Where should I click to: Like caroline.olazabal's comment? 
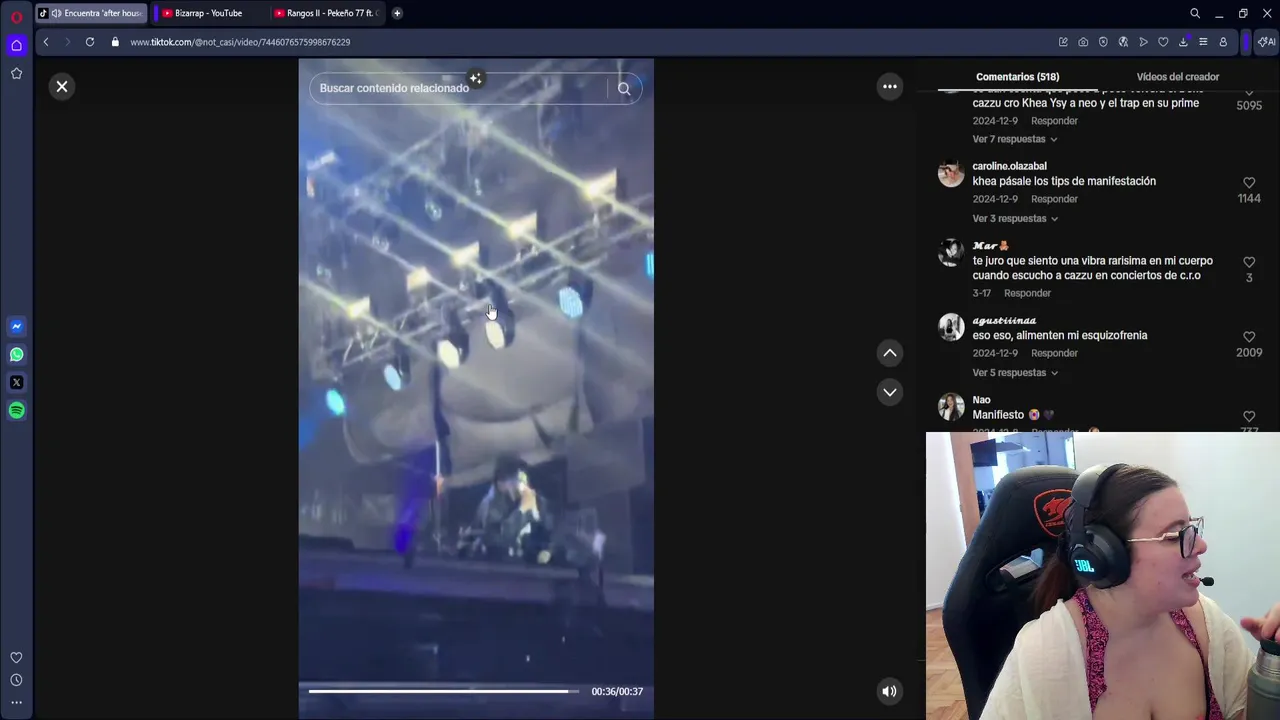click(1249, 183)
